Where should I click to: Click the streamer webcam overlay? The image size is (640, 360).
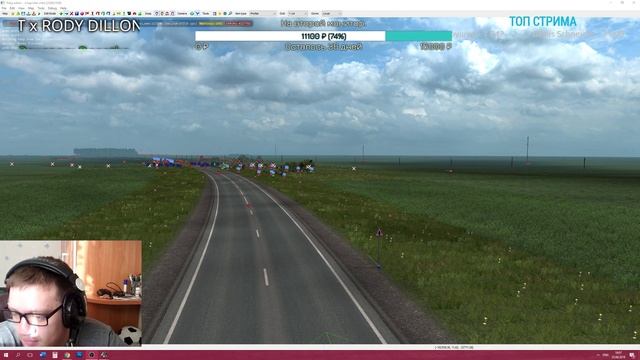pyautogui.click(x=71, y=293)
